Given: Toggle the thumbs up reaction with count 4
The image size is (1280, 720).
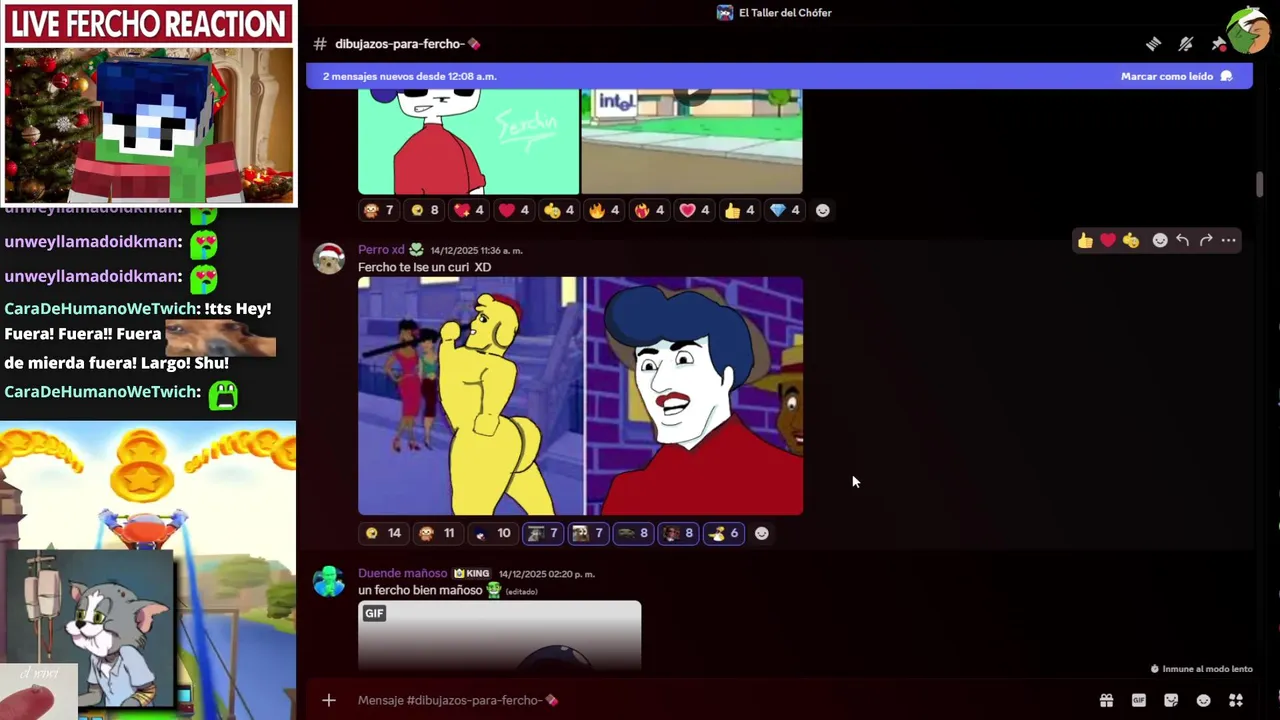Looking at the screenshot, I should (x=740, y=210).
